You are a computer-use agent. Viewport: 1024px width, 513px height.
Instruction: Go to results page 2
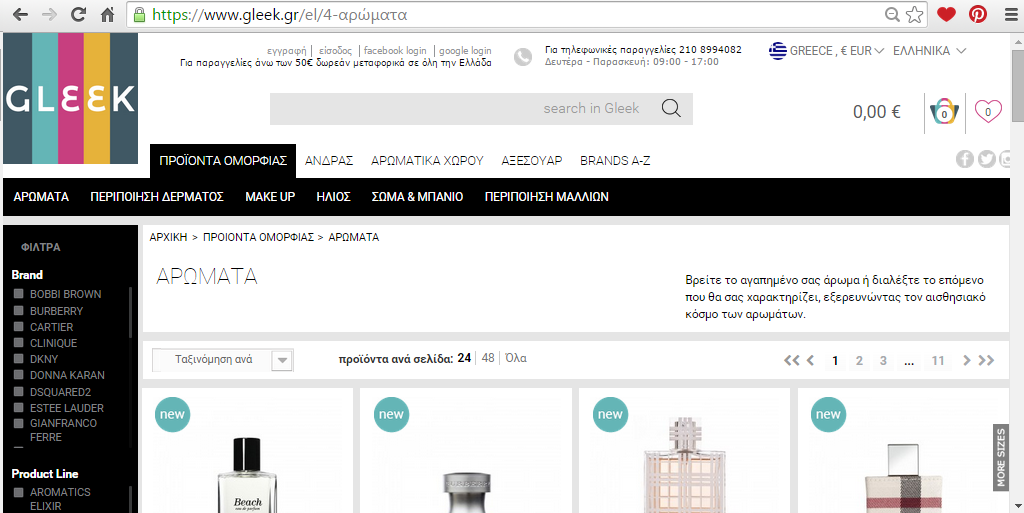[859, 360]
